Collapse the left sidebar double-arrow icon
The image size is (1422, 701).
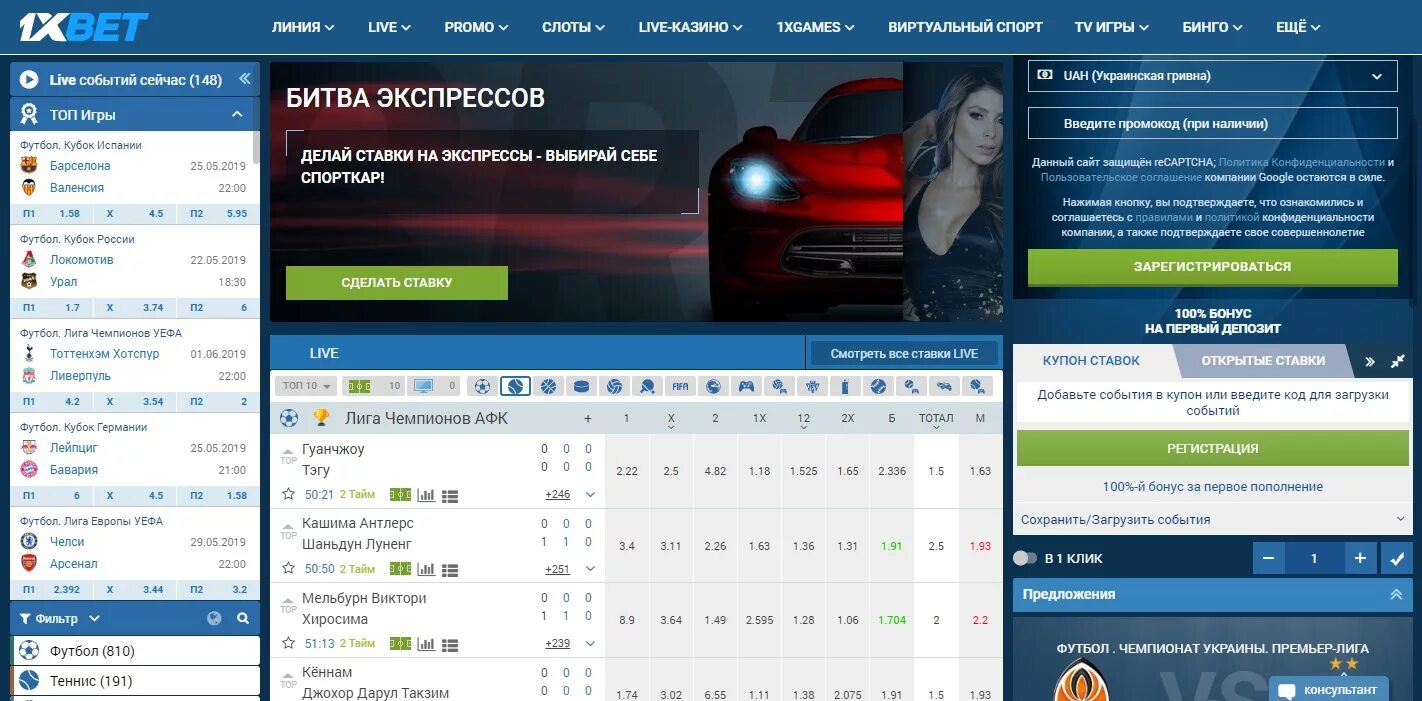pyautogui.click(x=245, y=79)
